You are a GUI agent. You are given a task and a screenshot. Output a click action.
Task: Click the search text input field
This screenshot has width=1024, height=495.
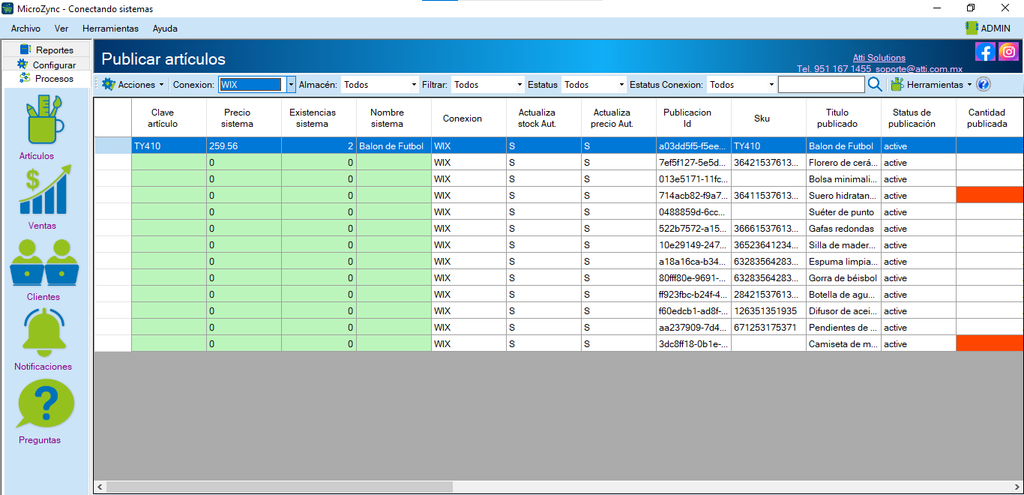tap(821, 84)
